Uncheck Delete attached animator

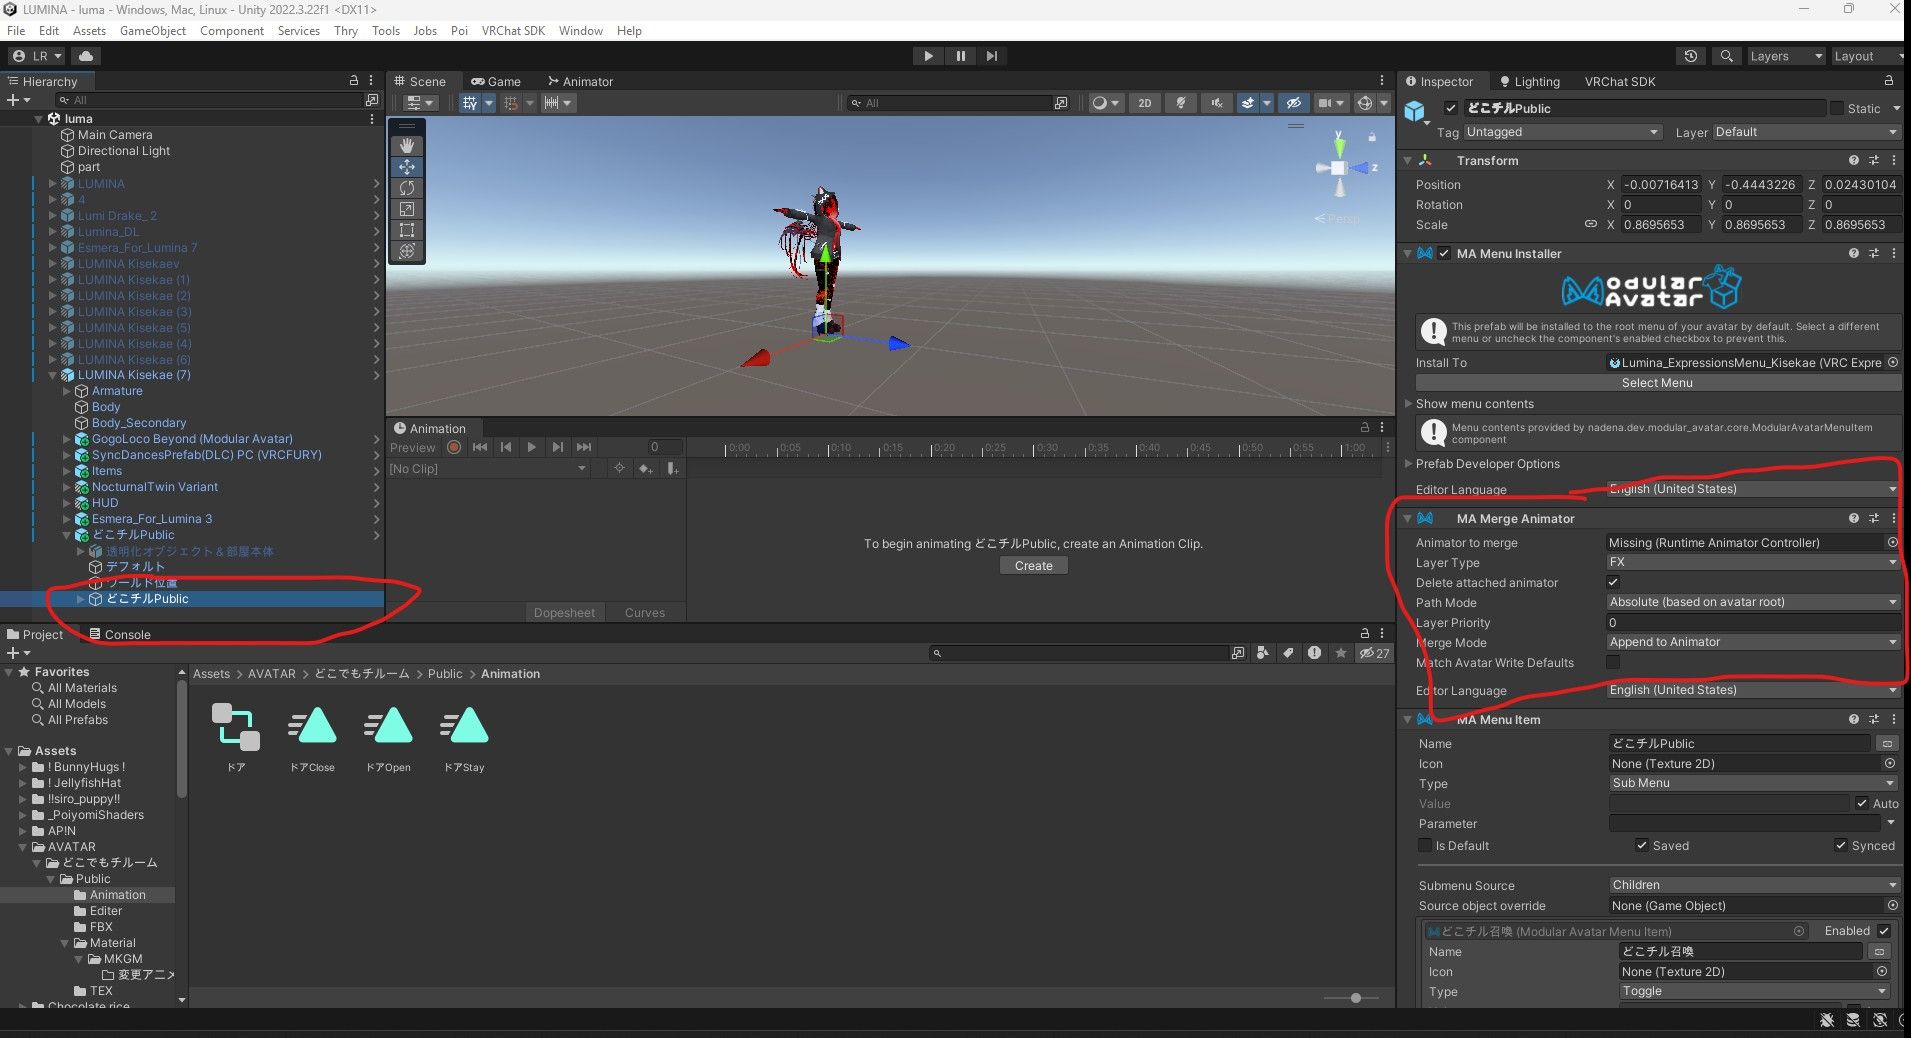[x=1613, y=583]
